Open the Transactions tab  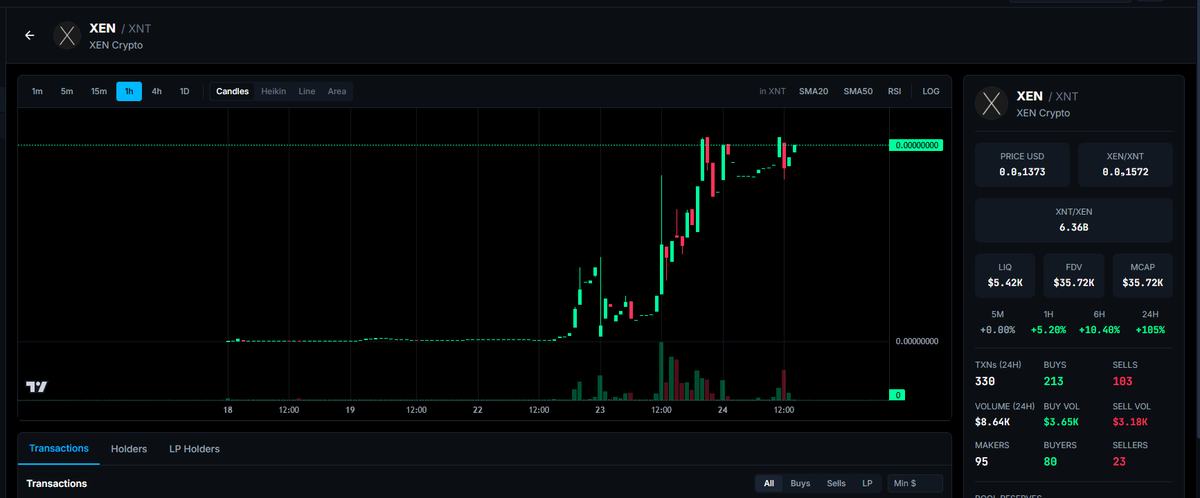59,449
